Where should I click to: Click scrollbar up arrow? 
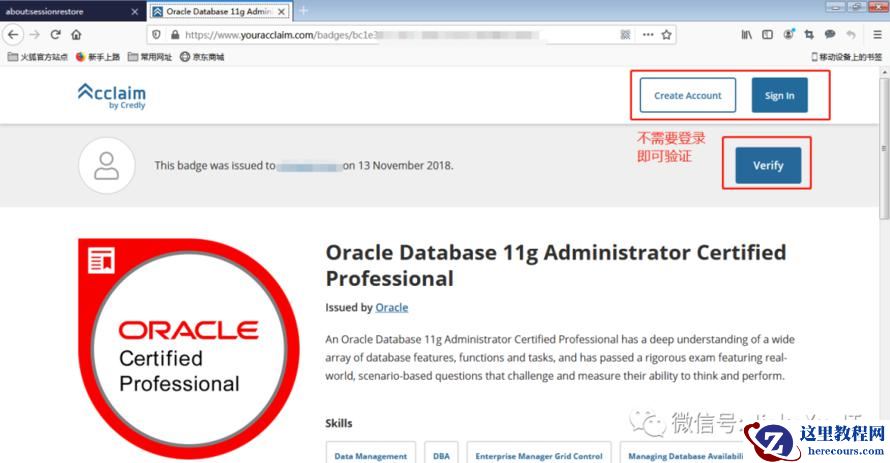coord(884,72)
